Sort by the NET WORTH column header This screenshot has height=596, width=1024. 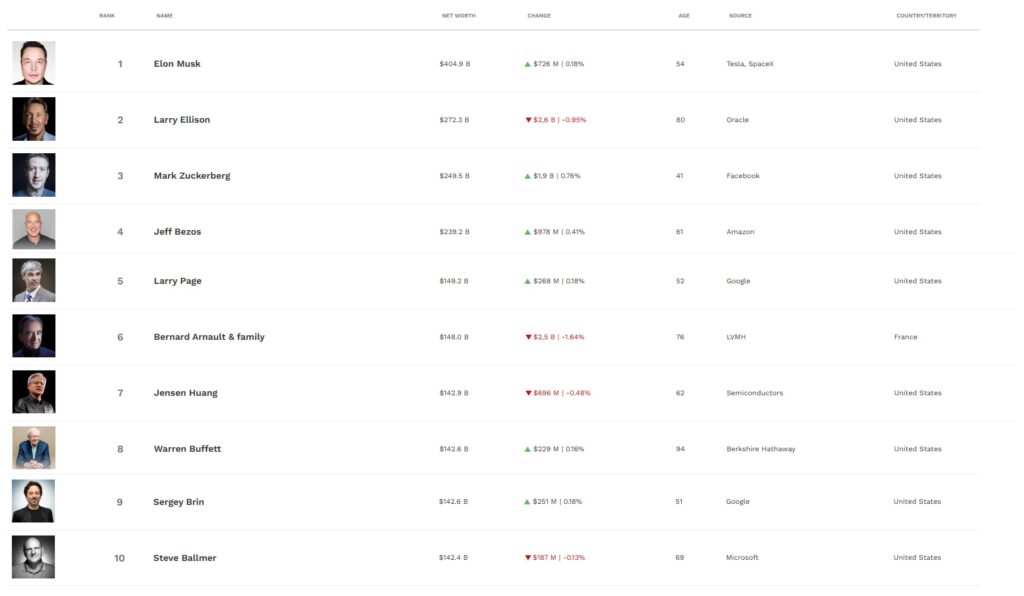pos(458,16)
